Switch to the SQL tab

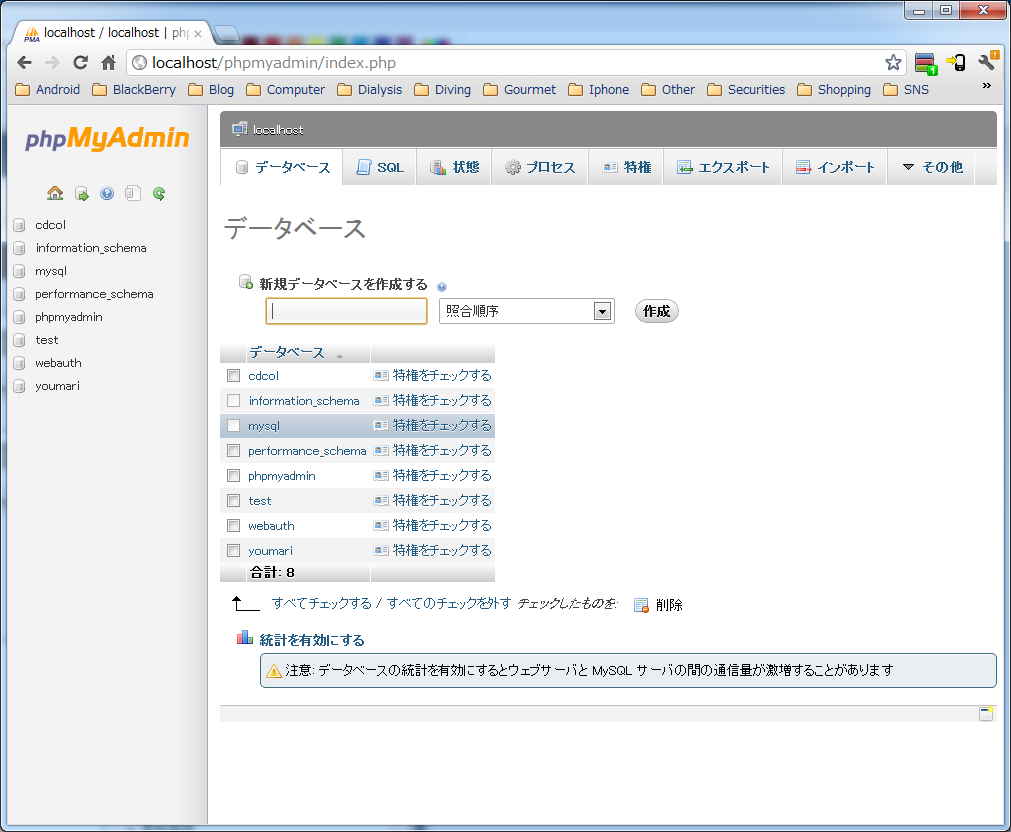click(380, 167)
